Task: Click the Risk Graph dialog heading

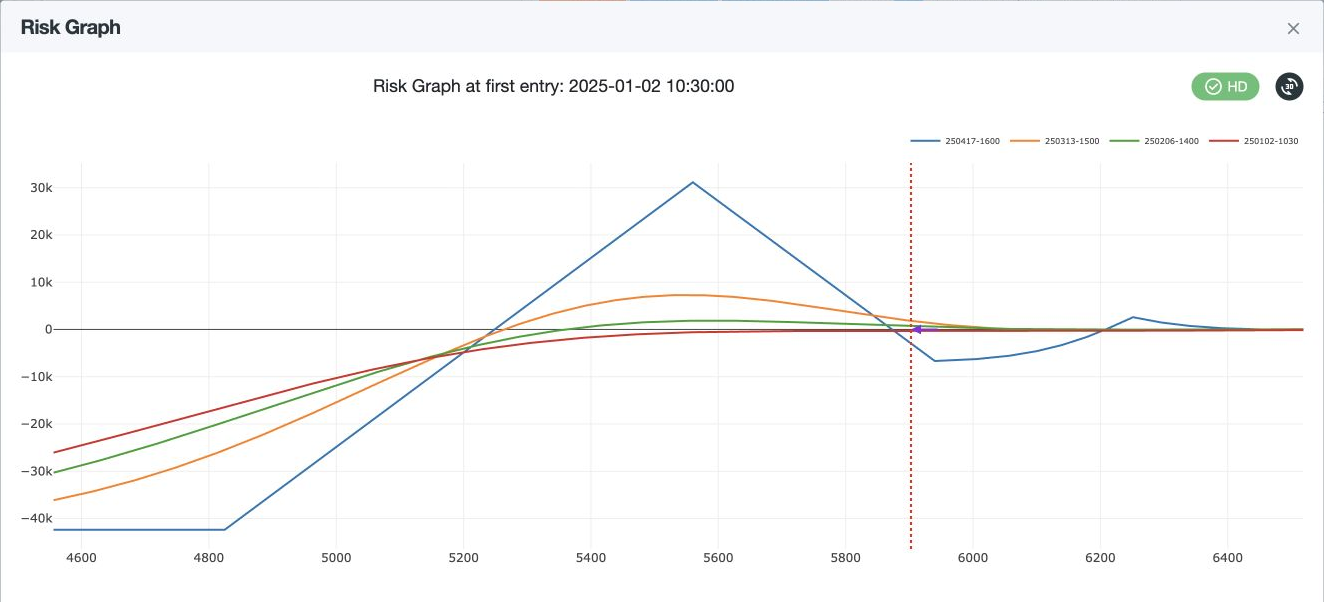Action: [71, 27]
